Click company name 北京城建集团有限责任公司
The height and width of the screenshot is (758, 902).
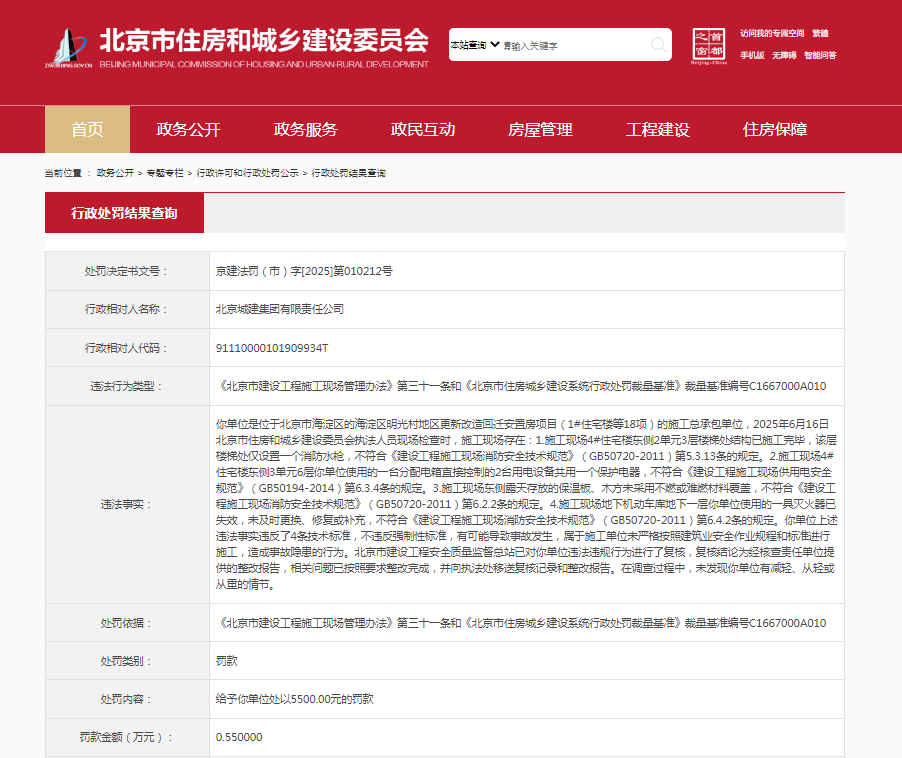(280, 309)
